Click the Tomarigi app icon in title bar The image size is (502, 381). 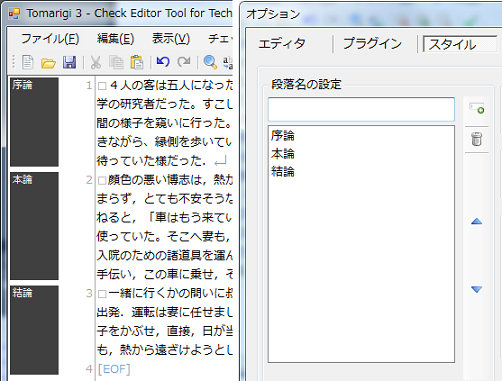point(14,14)
